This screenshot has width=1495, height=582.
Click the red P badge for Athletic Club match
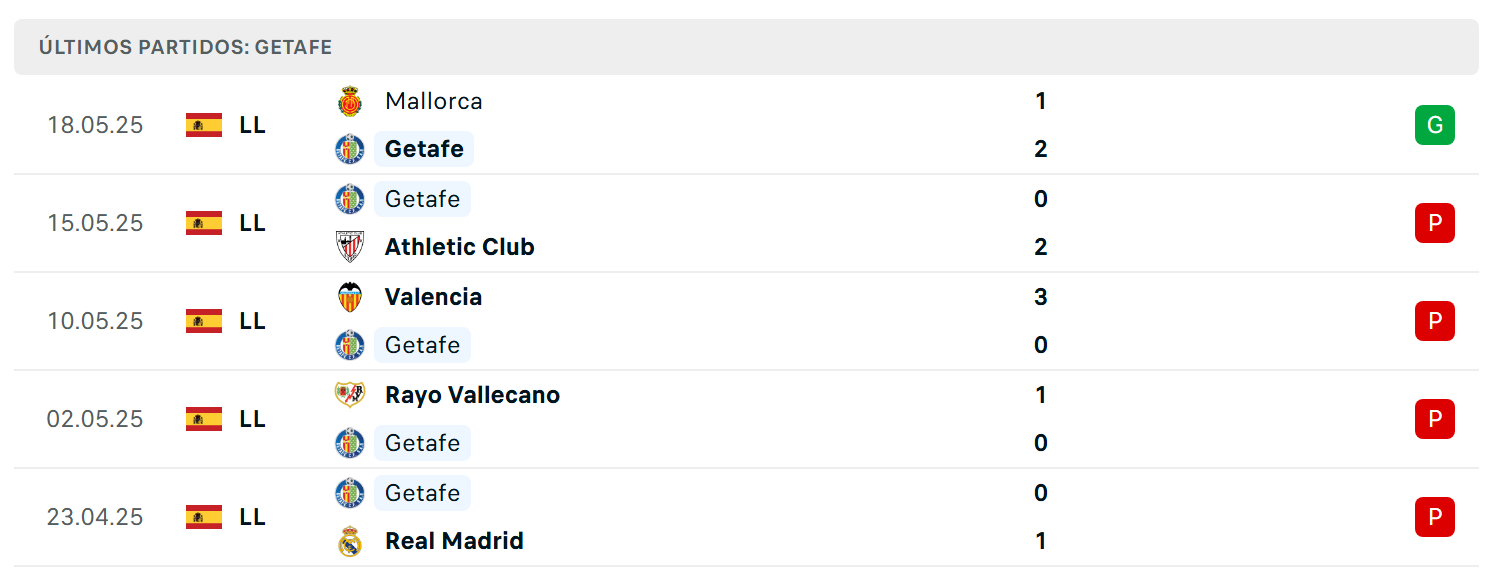pyautogui.click(x=1434, y=223)
